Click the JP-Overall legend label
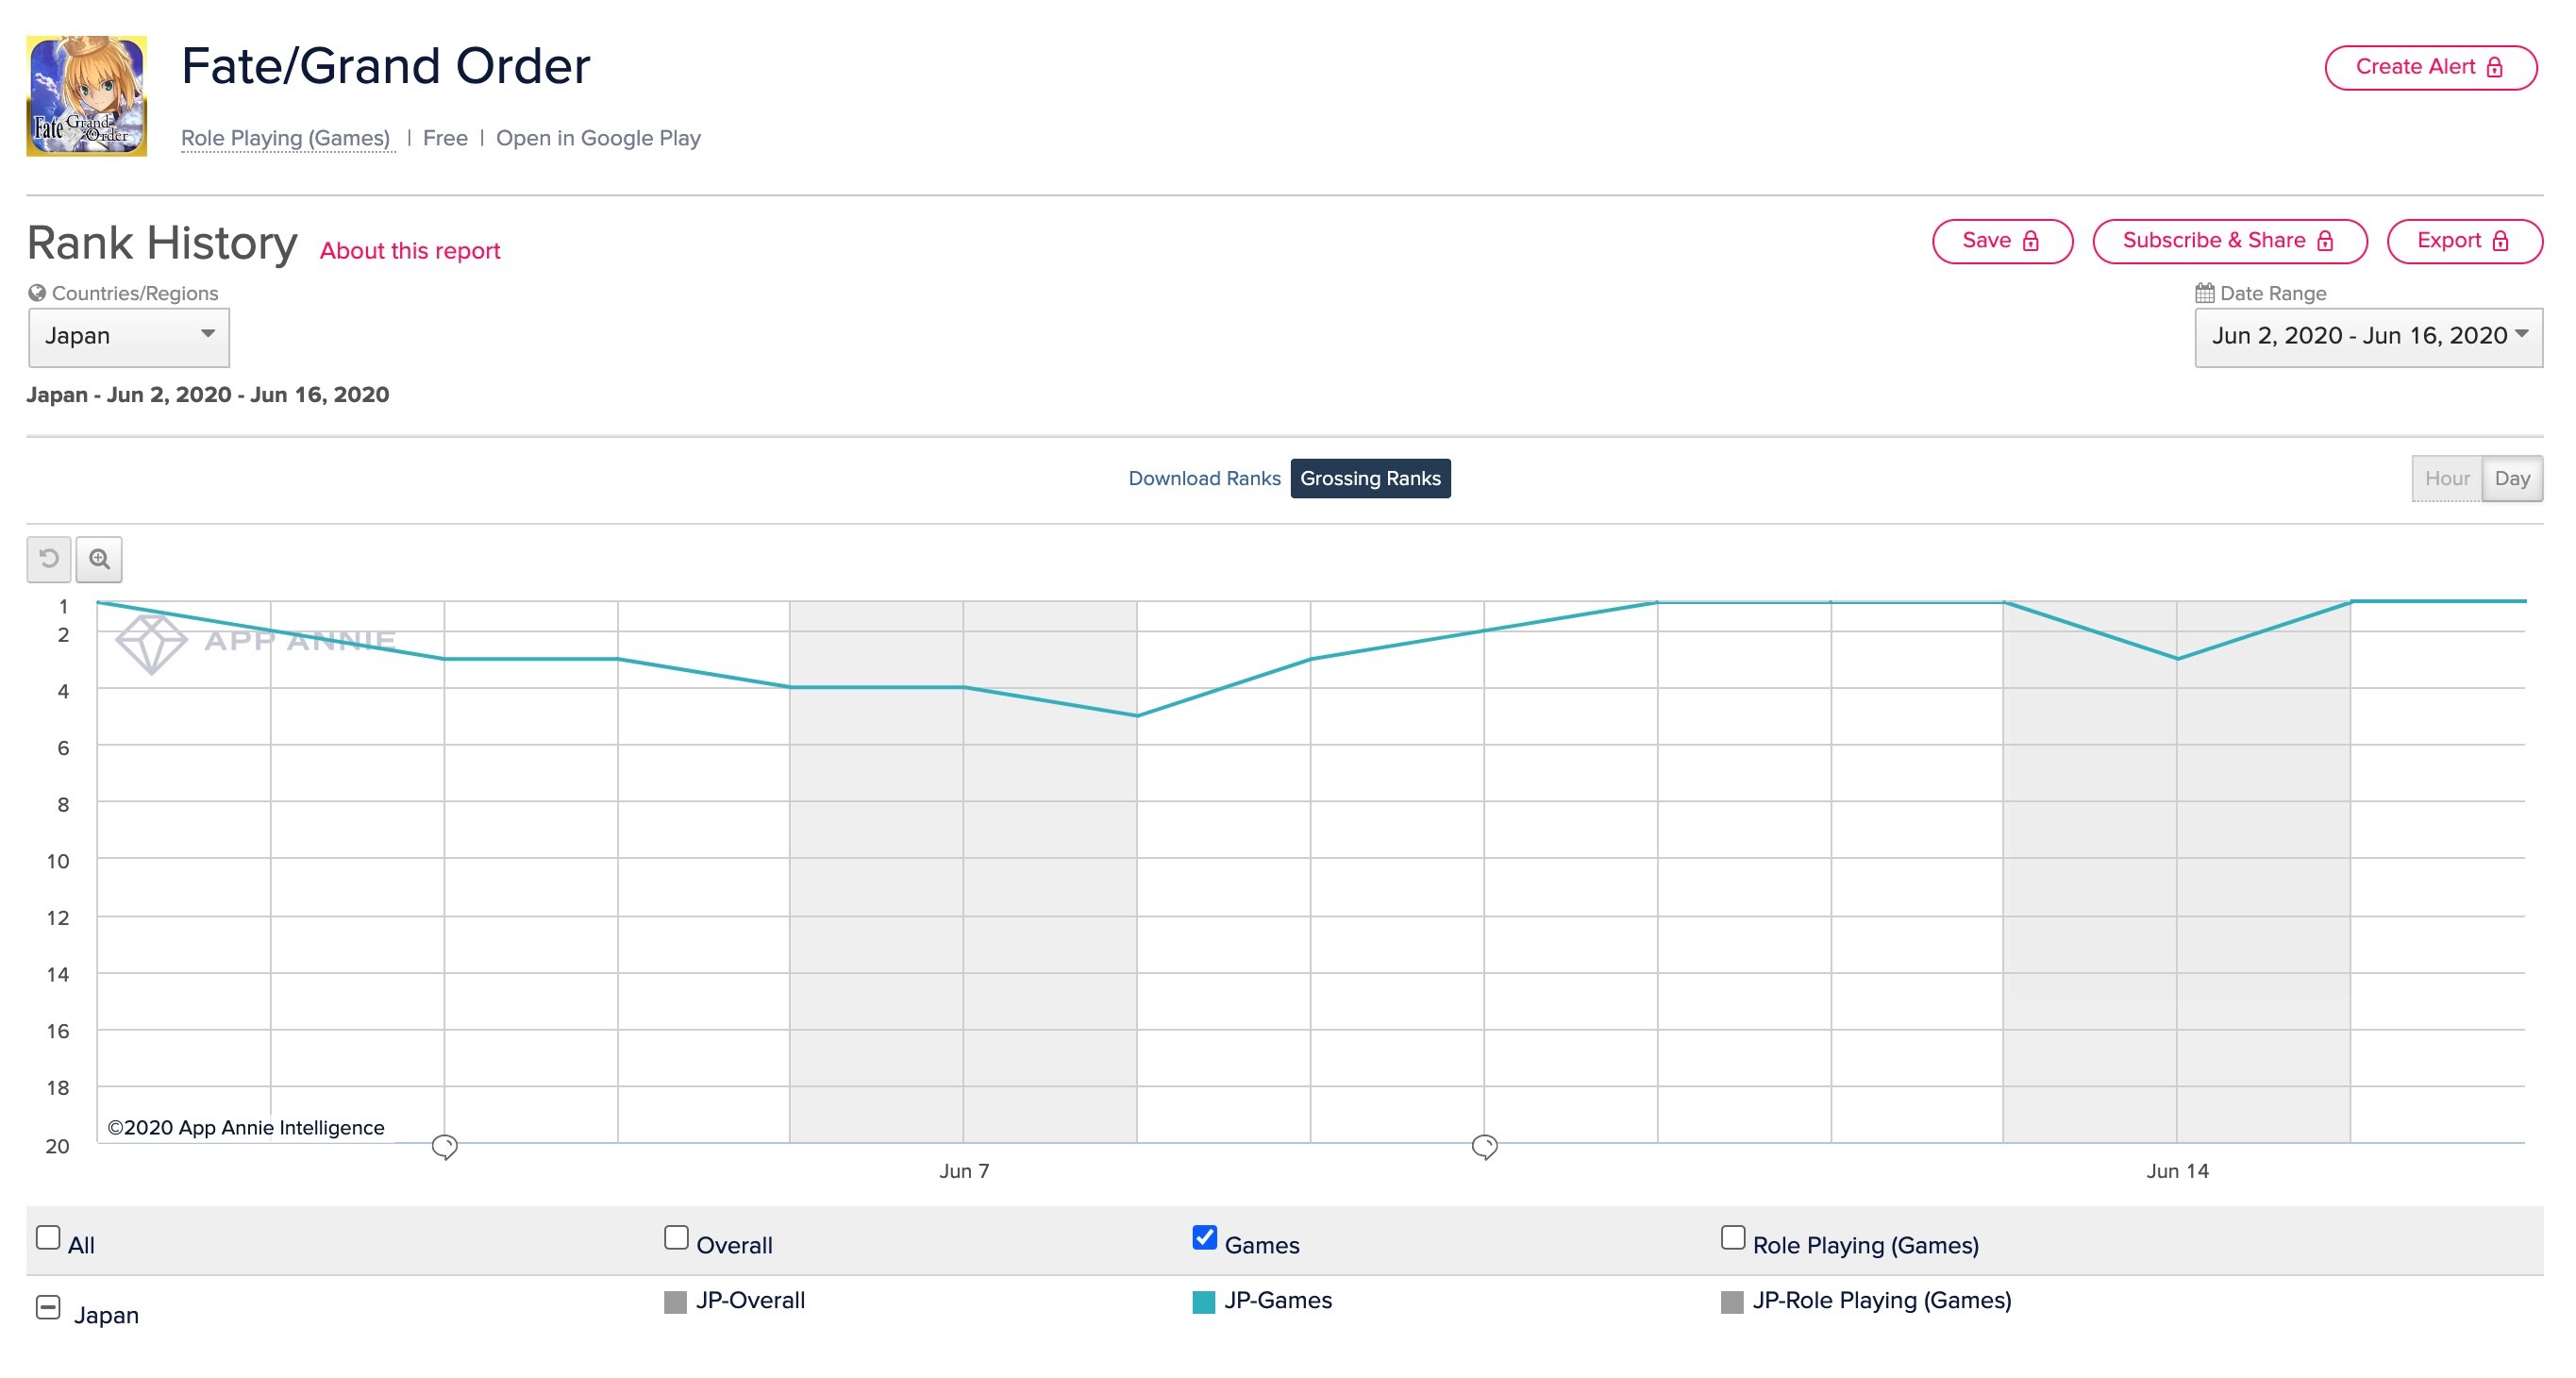 click(750, 1301)
